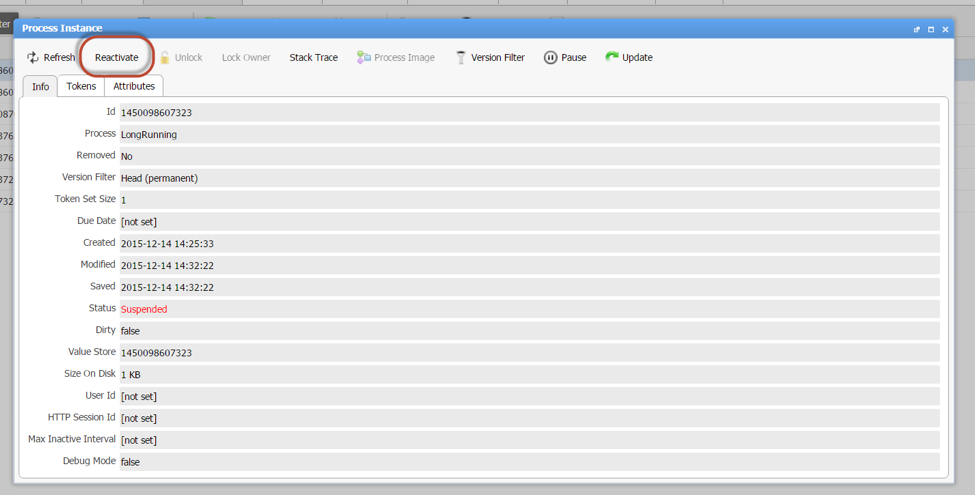
Task: Click the Debug Mode value false
Action: [130, 462]
